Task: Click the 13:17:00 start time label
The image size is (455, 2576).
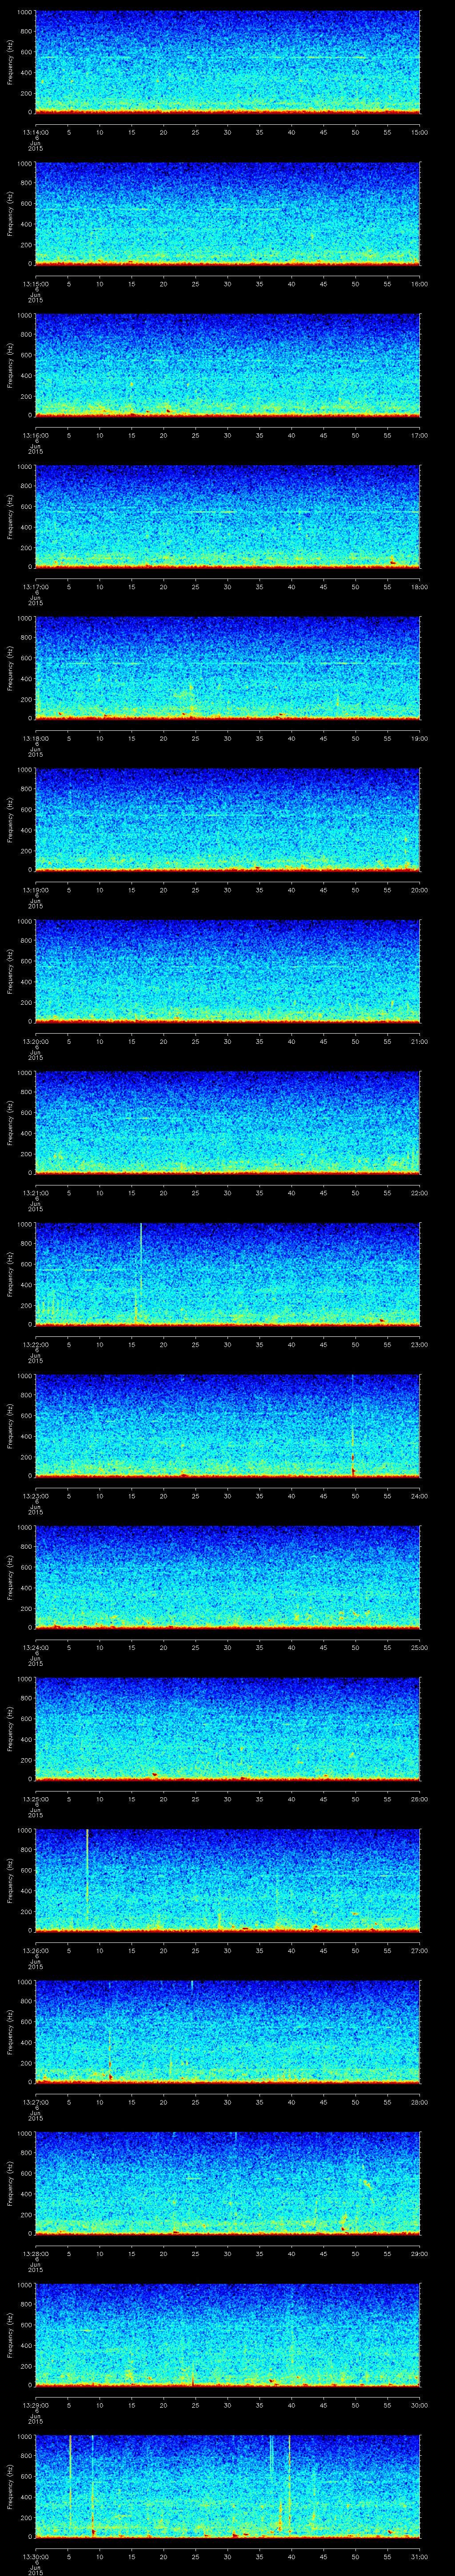Action: [35, 587]
